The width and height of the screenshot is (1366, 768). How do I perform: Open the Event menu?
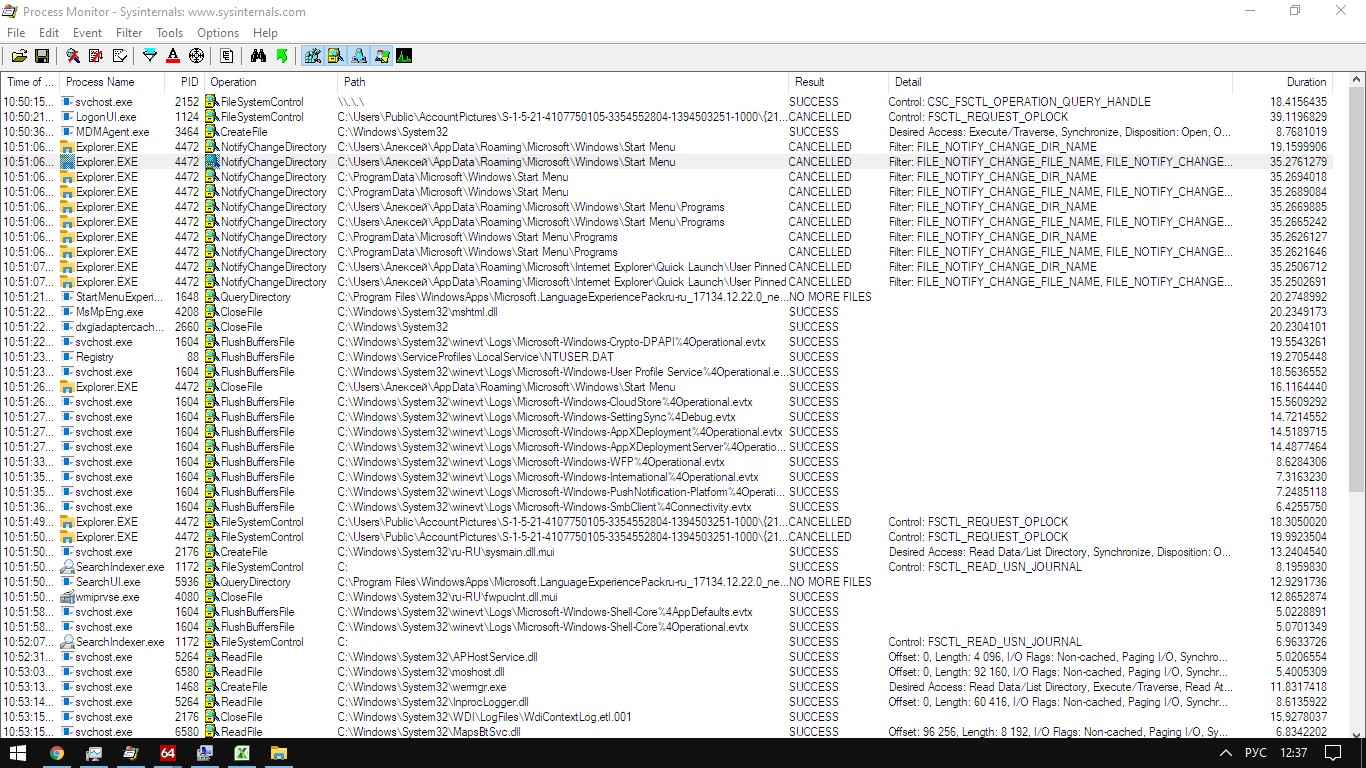click(x=87, y=33)
